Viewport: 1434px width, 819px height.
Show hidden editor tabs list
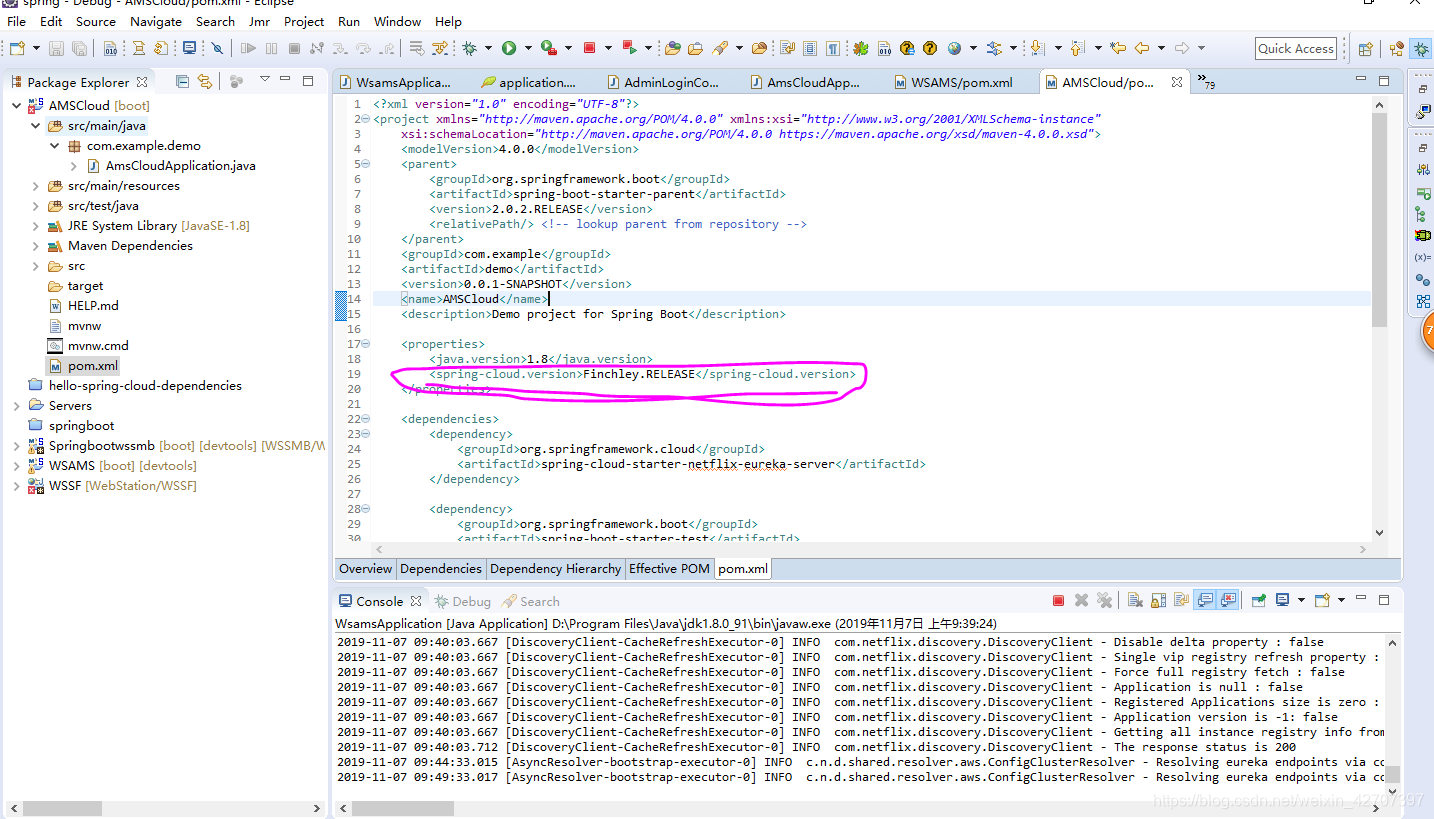point(1206,82)
